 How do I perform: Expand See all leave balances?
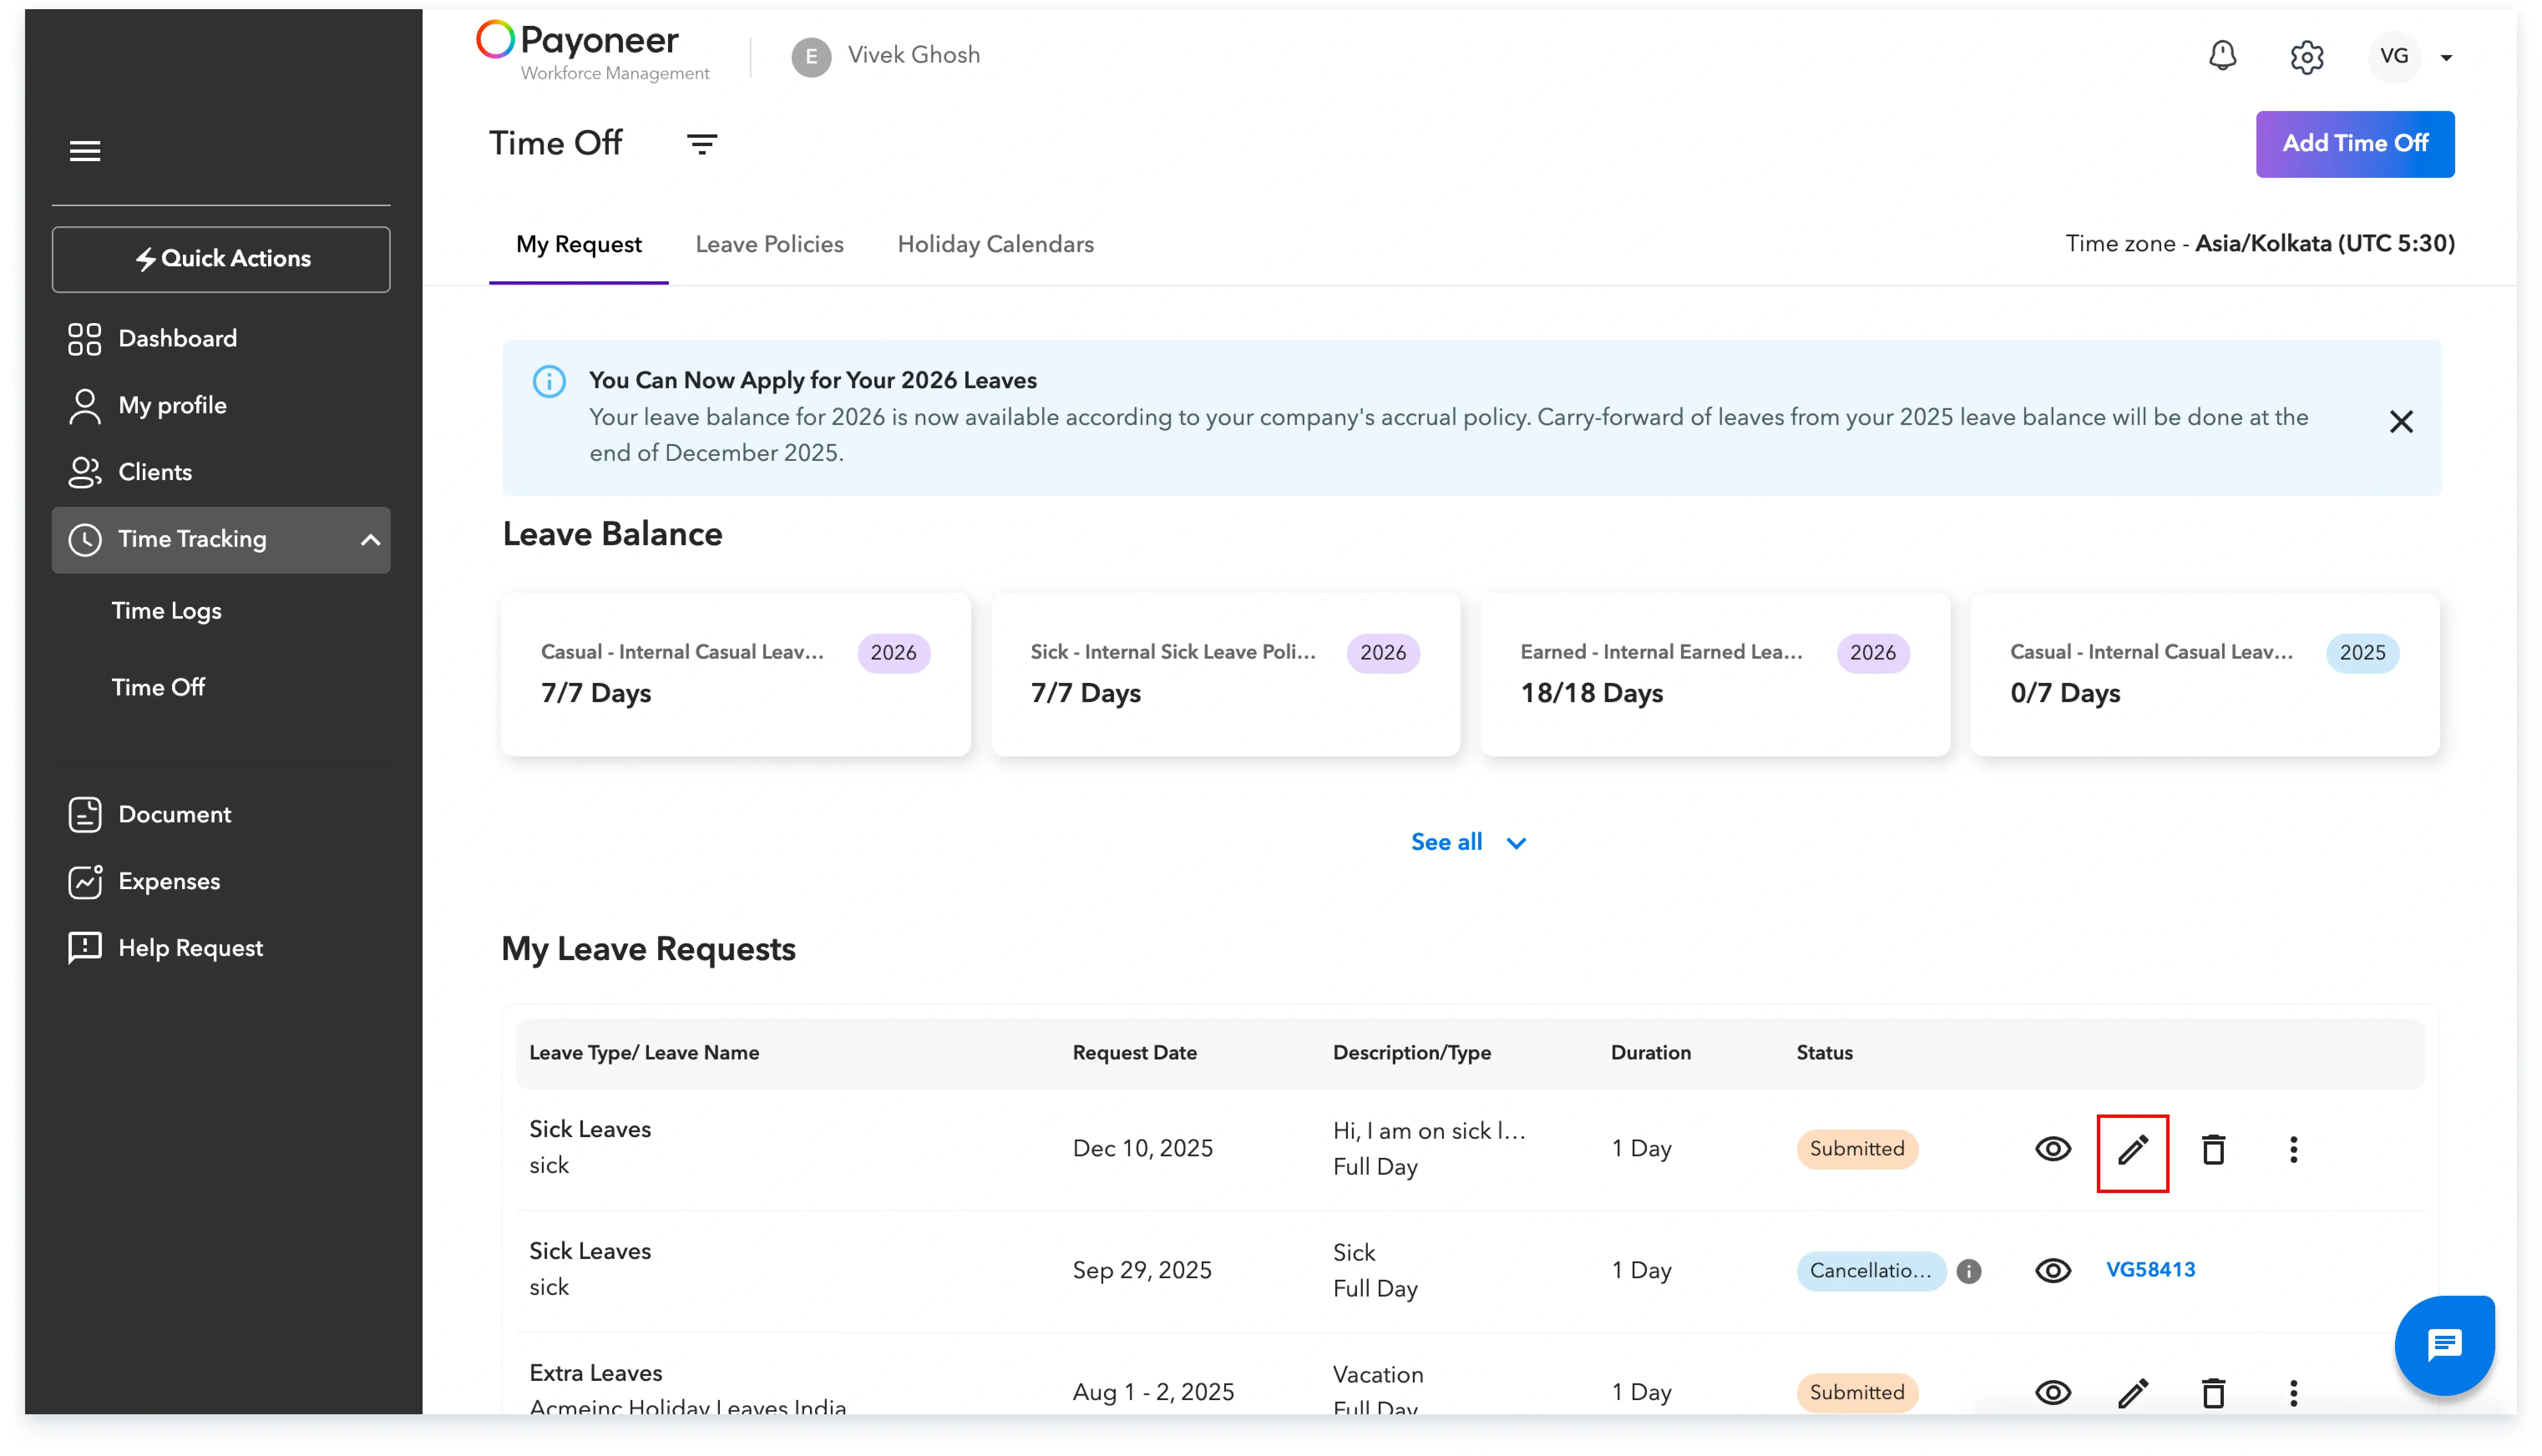[x=1467, y=842]
